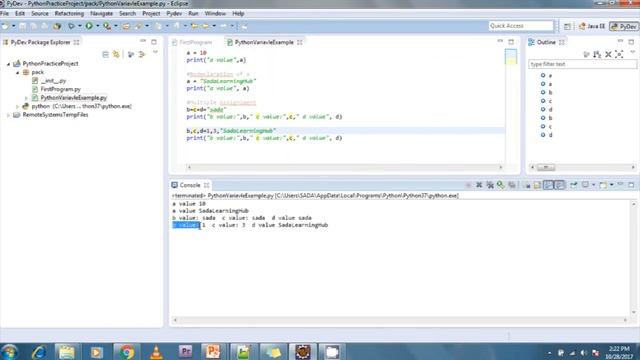This screenshot has height=360, width=640.
Task: Collapse the pack package node
Action: click(x=18, y=72)
